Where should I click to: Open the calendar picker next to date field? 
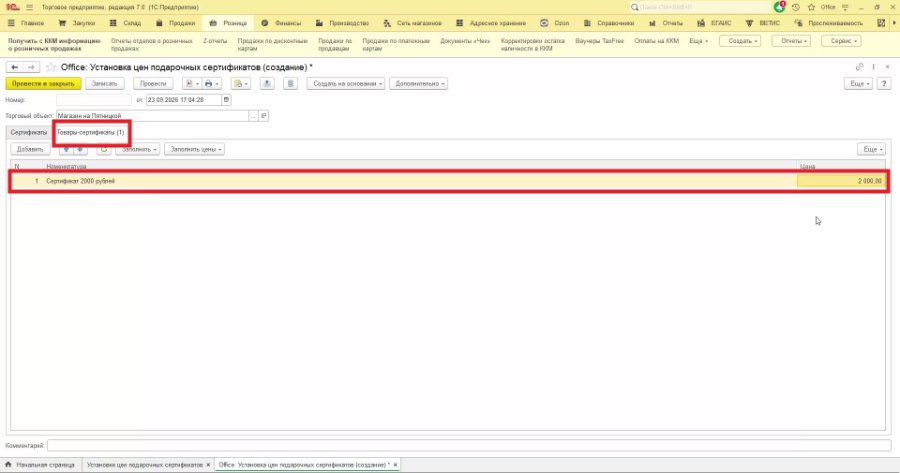coord(226,100)
